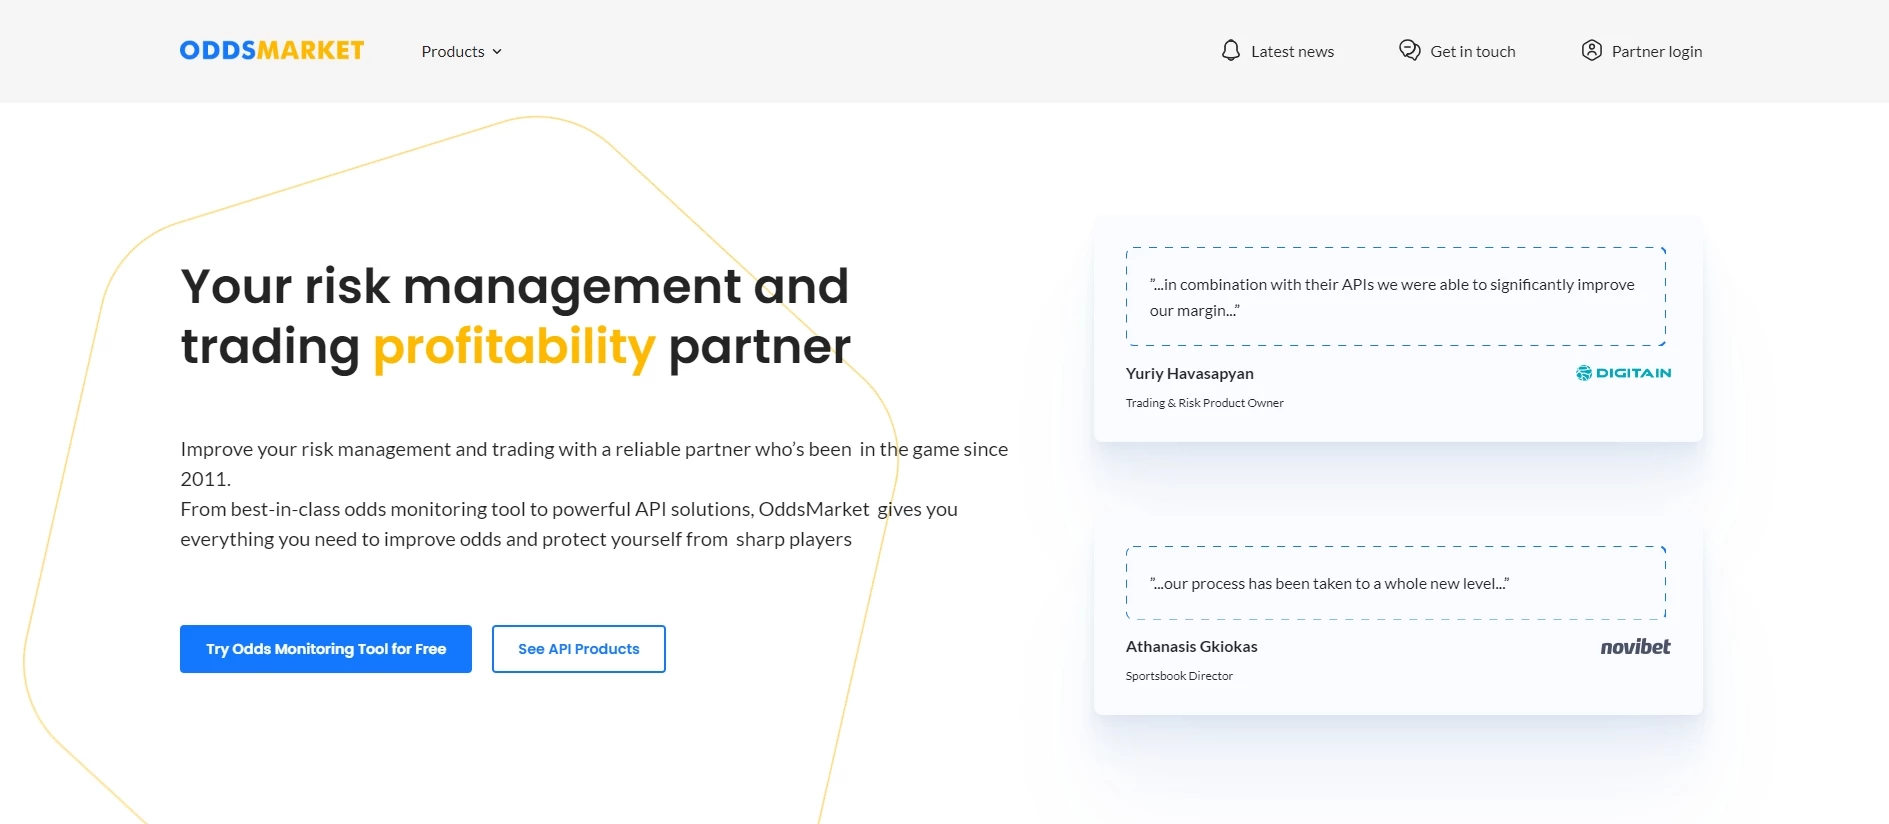Click the Sportsbook Director job title
1889x824 pixels.
[1179, 676]
